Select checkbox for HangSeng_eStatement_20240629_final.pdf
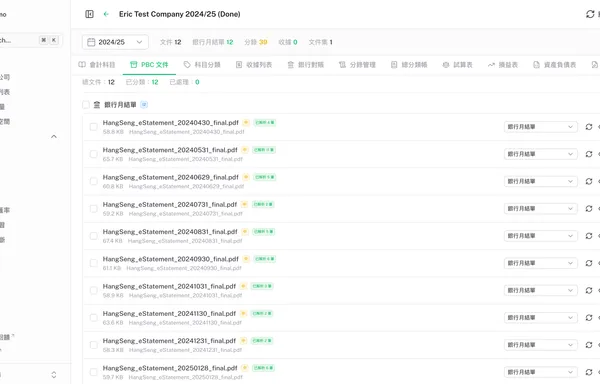The height and width of the screenshot is (384, 600). pyautogui.click(x=93, y=181)
